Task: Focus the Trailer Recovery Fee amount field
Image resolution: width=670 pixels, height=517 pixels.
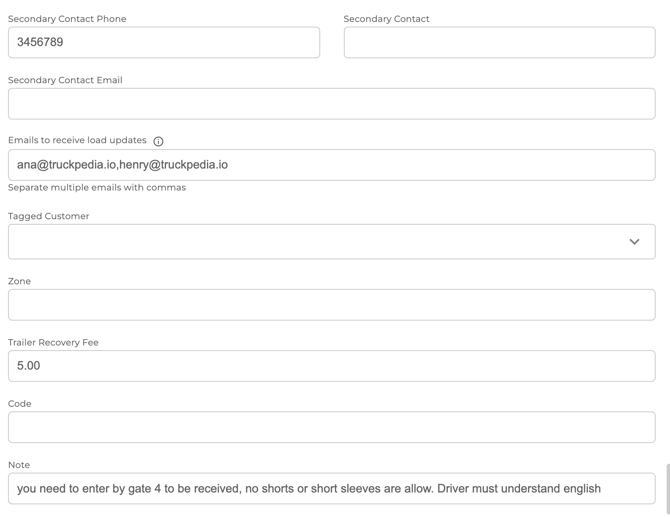Action: pyautogui.click(x=331, y=366)
